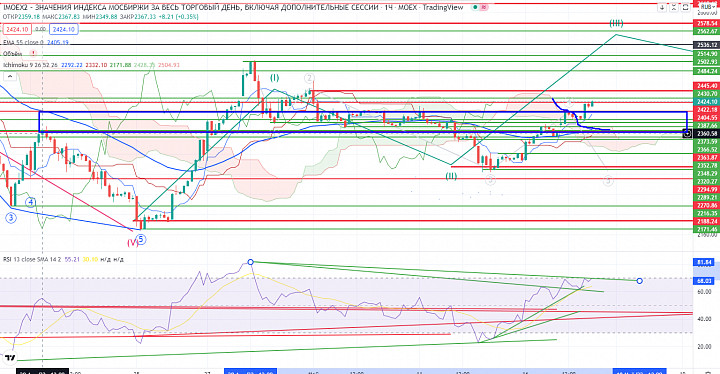This screenshot has height=374, width=720.
Task: Click the 2188.24 red price label
Action: click(707, 221)
